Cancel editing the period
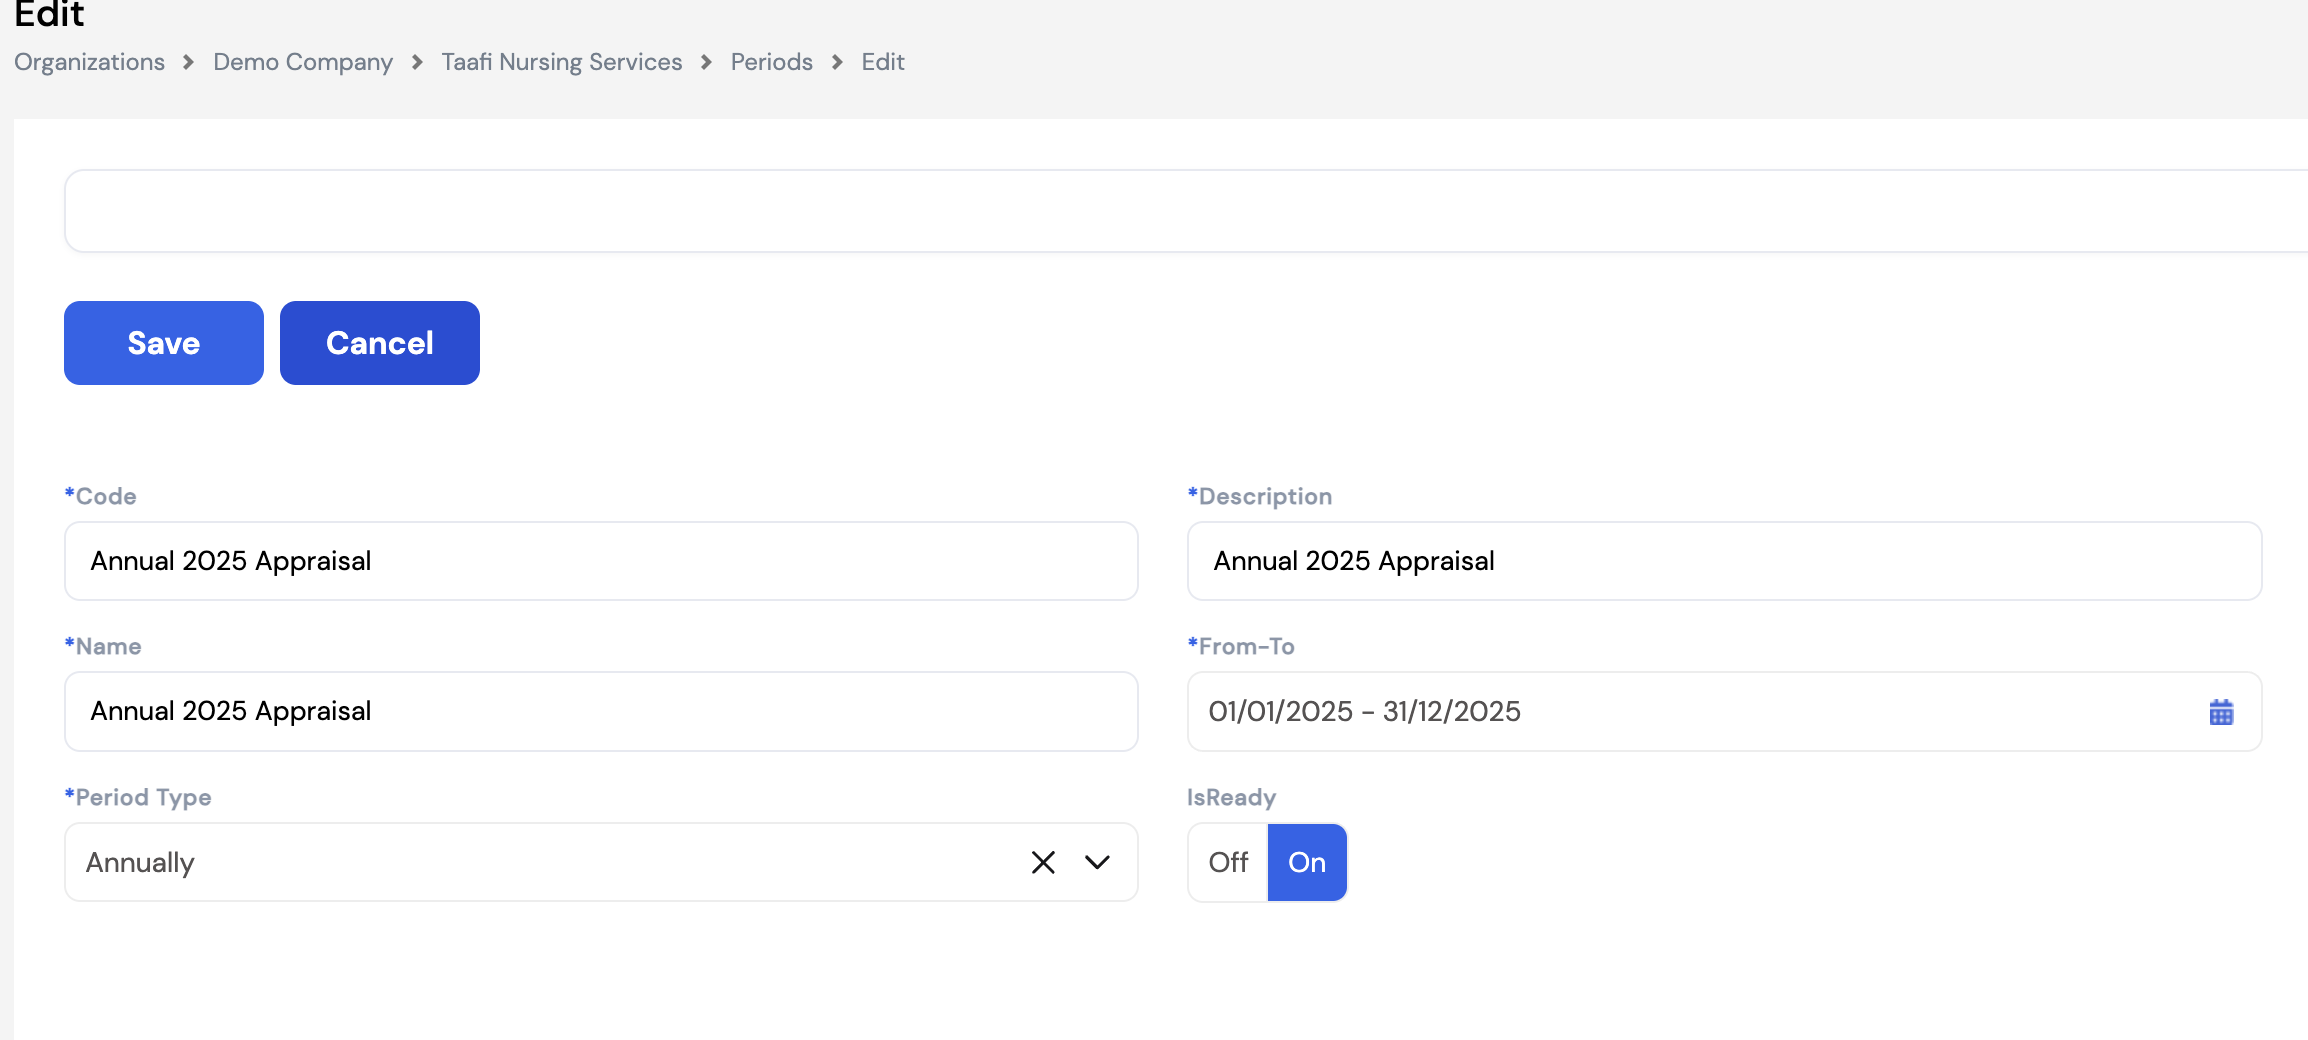The image size is (2308, 1040). (x=380, y=343)
